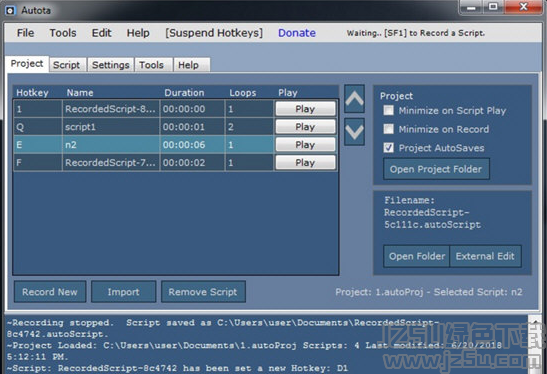Click the Hotkey column header
Screen dimensions: 547x374
coord(32,93)
